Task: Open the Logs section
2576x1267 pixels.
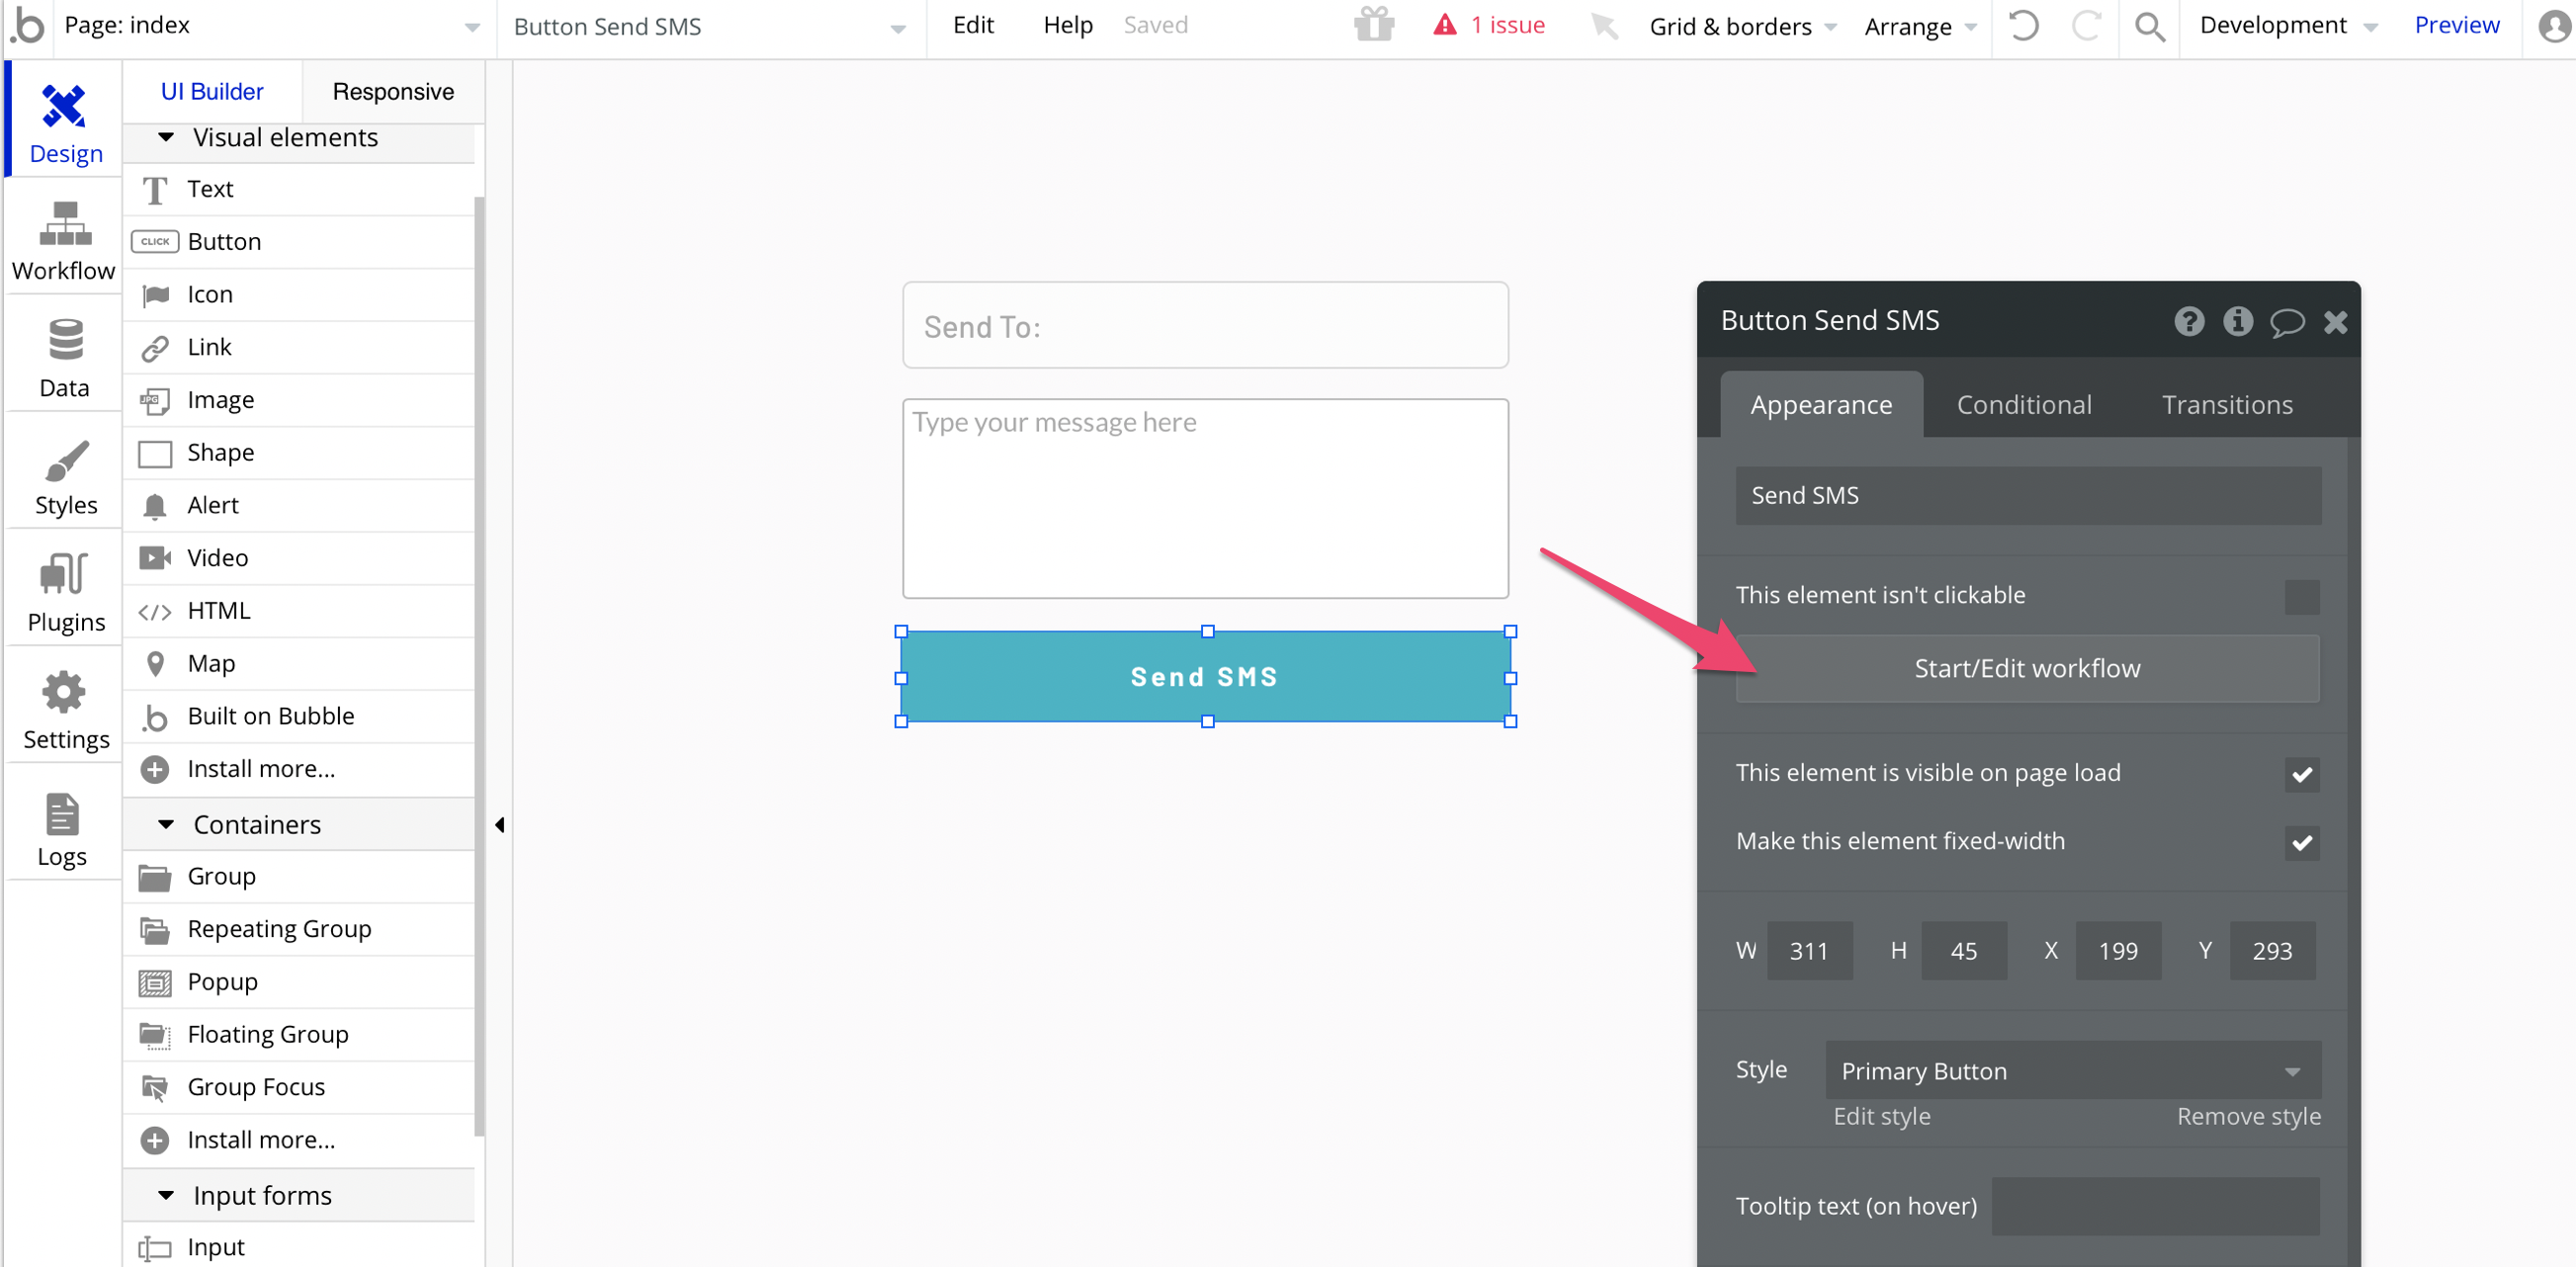Action: tap(64, 826)
